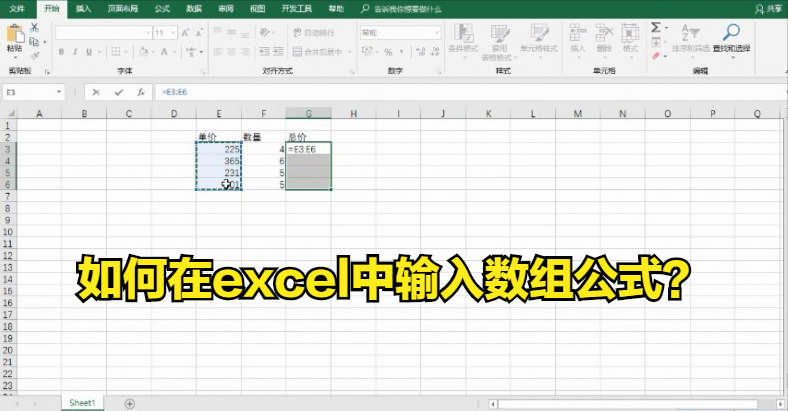Decrease font size with smaller A
788x411 pixels.
[x=199, y=33]
